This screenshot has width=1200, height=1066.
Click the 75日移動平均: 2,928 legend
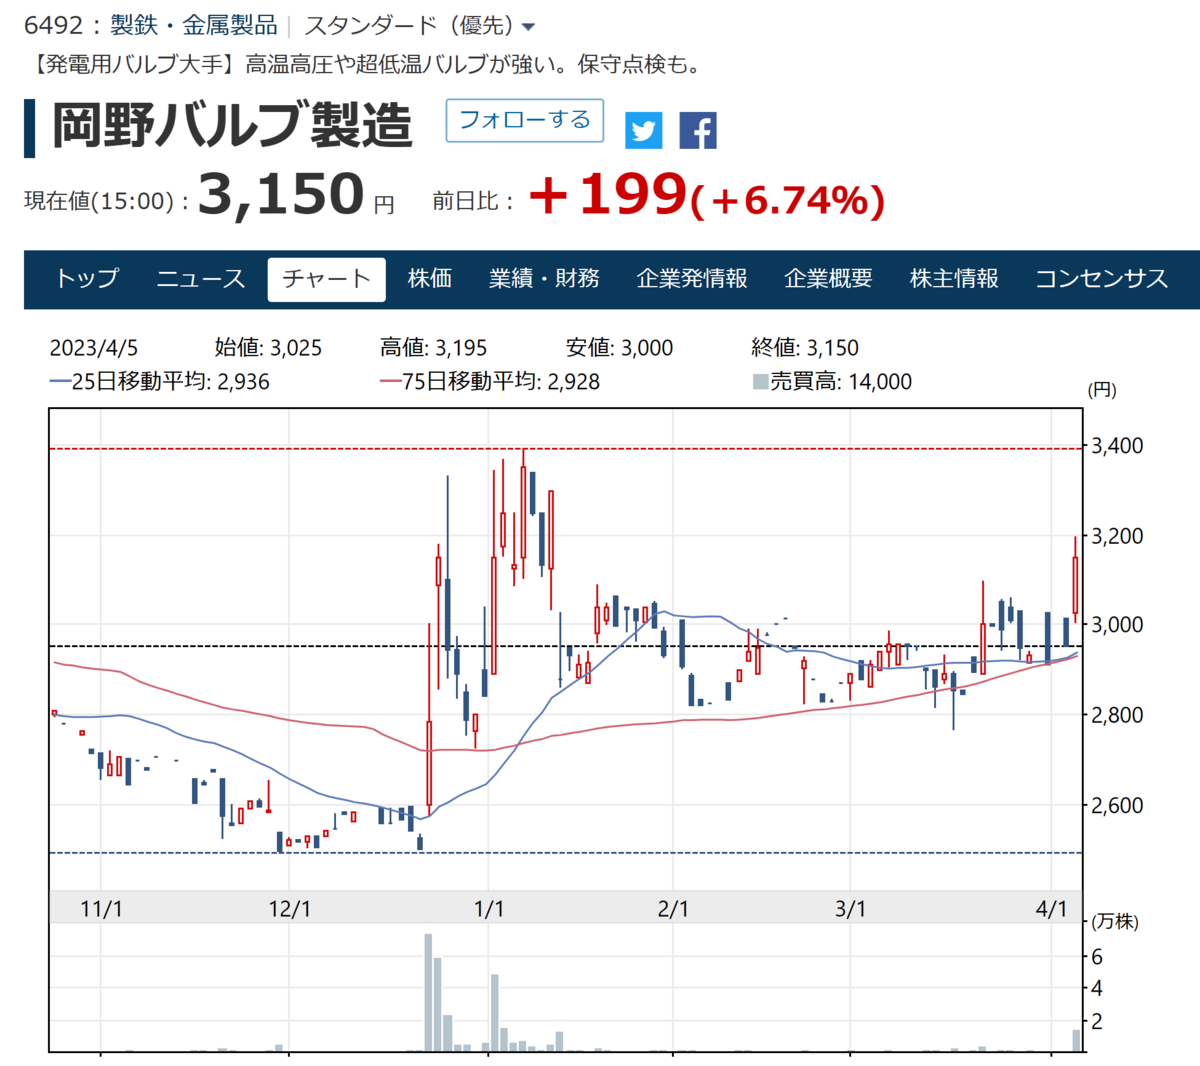coord(490,382)
